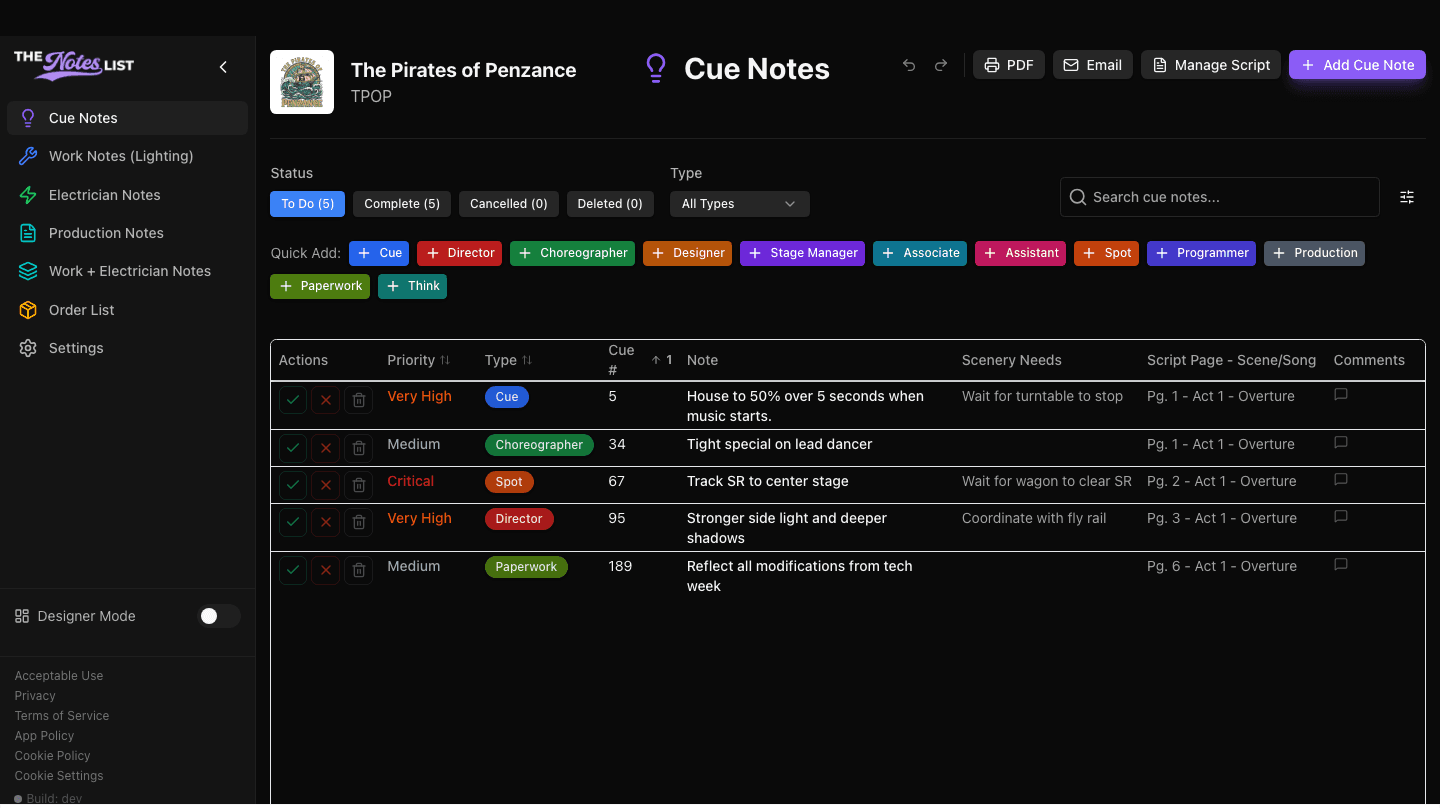Filter by Cancelled (0) status
The height and width of the screenshot is (808, 1440).
point(509,204)
